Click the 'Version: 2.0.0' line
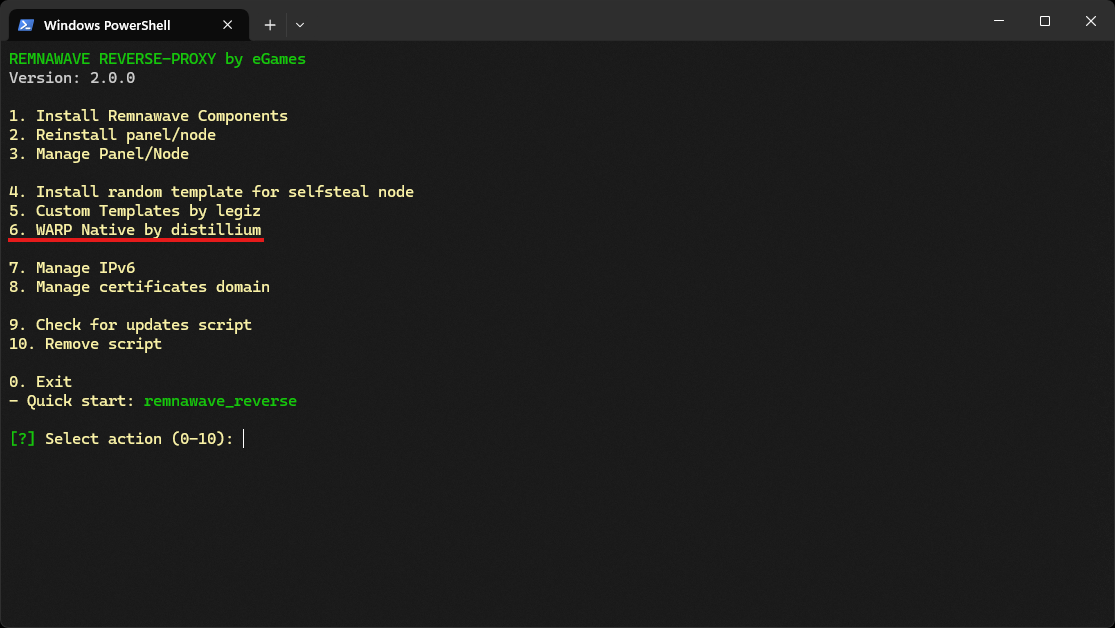The height and width of the screenshot is (628, 1115). coord(72,78)
